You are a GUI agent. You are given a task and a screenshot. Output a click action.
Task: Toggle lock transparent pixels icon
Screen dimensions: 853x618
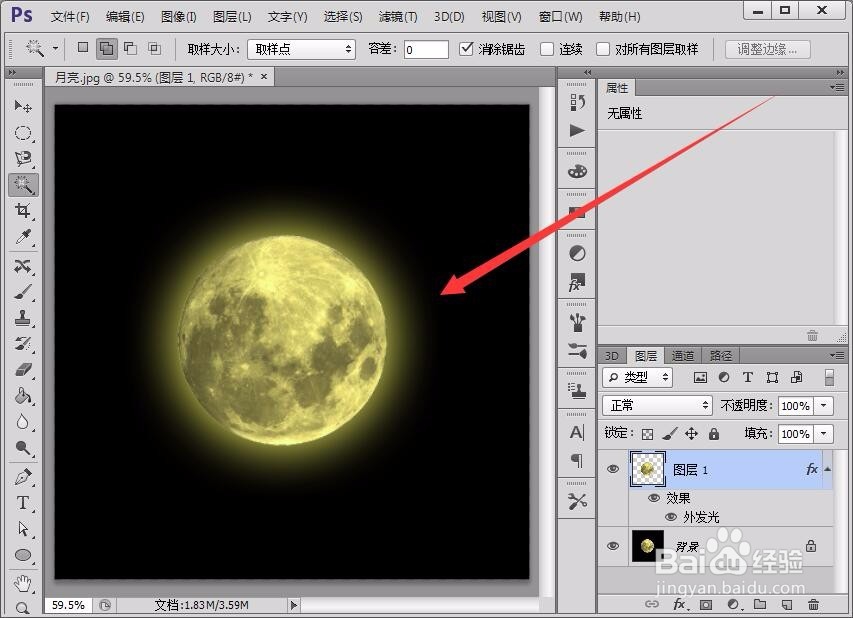647,434
